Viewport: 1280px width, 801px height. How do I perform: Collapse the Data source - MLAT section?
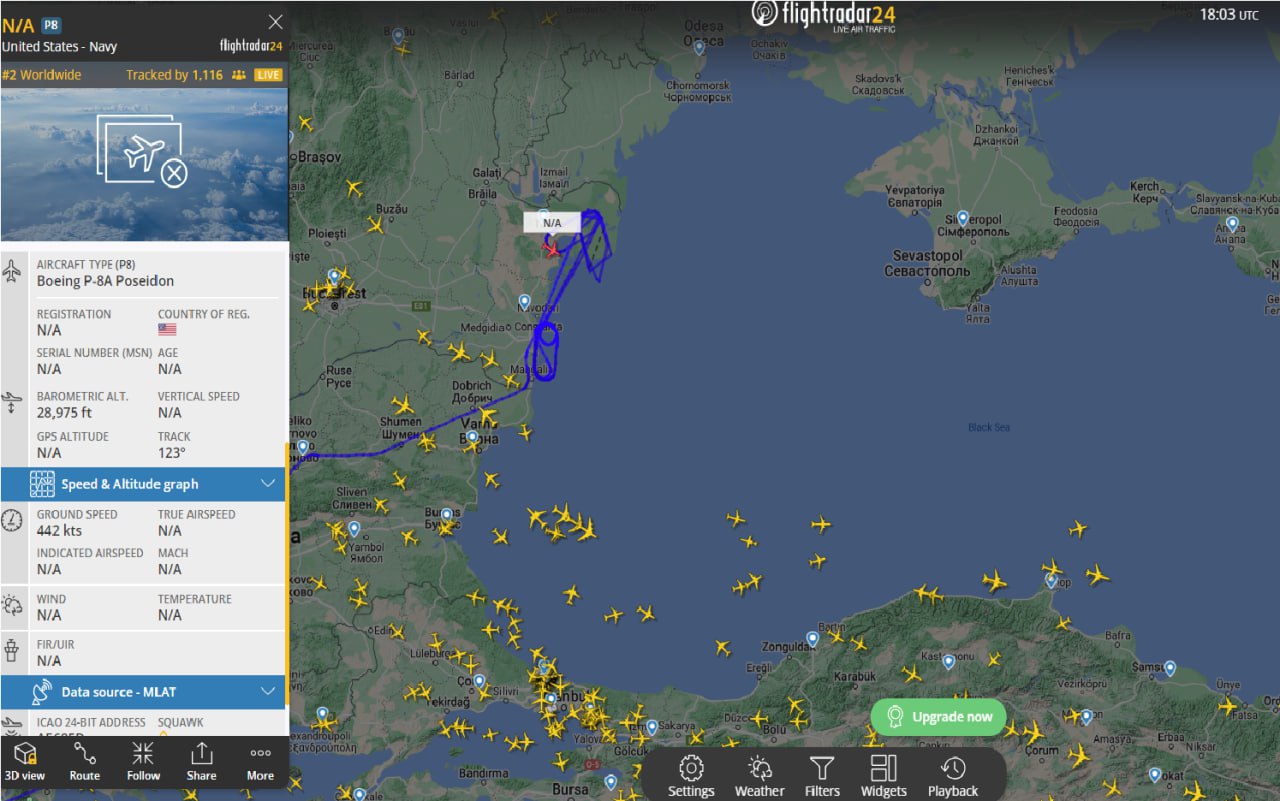pyautogui.click(x=267, y=691)
